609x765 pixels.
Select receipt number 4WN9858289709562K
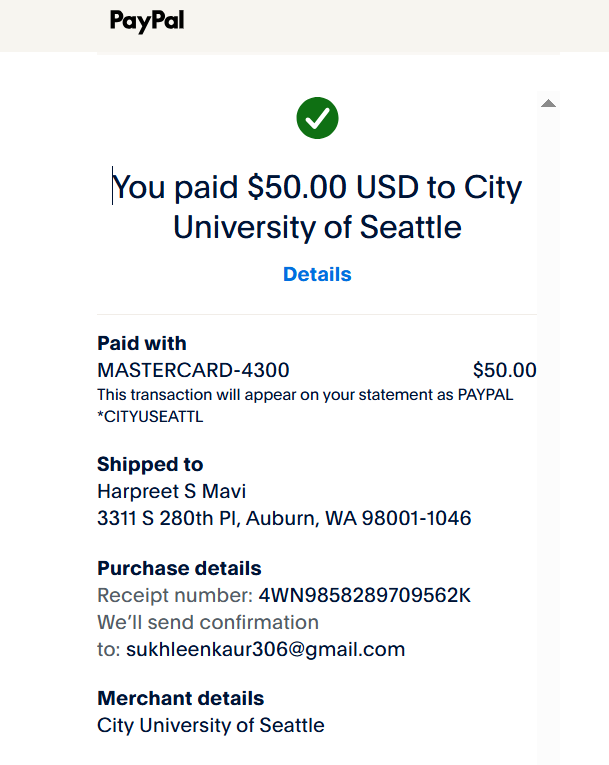pyautogui.click(x=365, y=595)
